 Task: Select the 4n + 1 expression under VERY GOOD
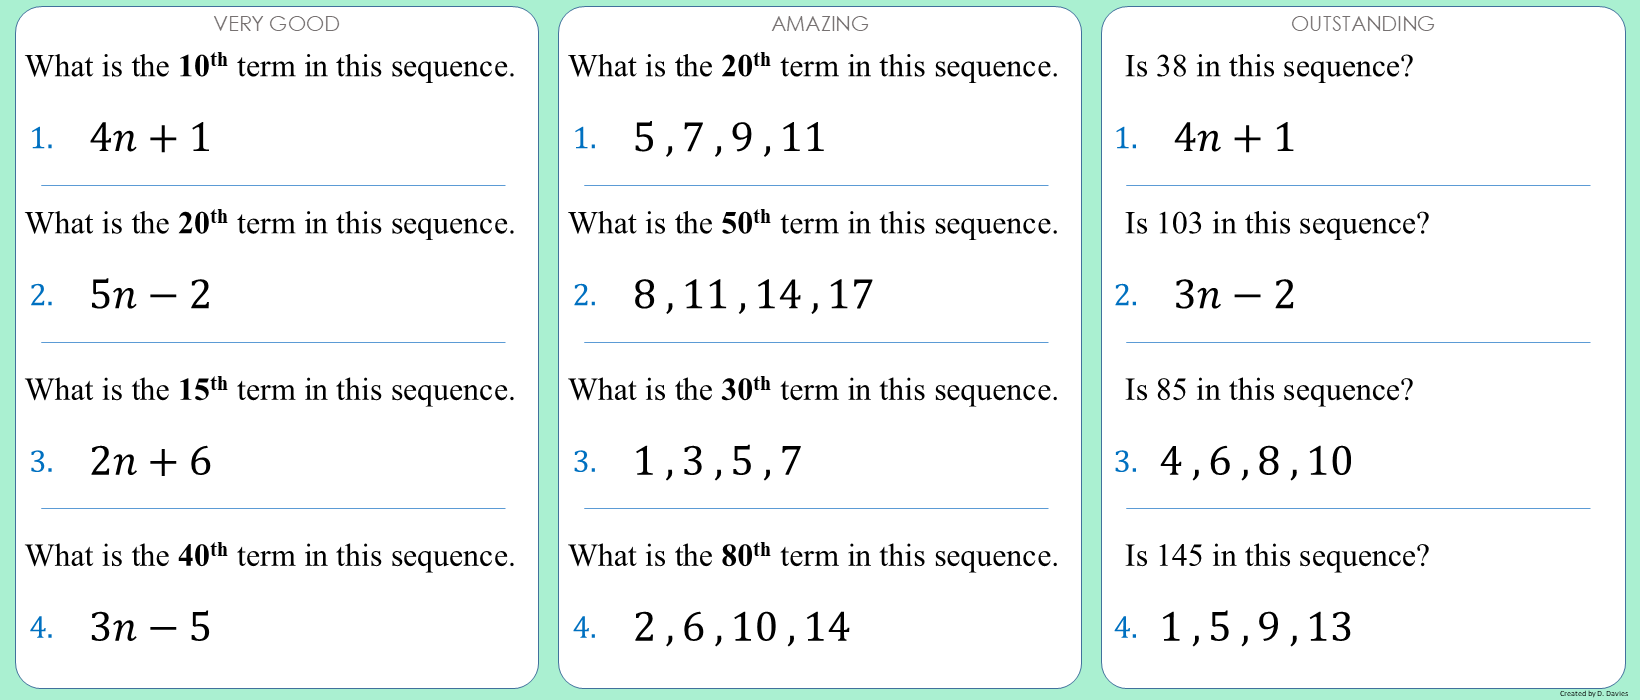(150, 138)
